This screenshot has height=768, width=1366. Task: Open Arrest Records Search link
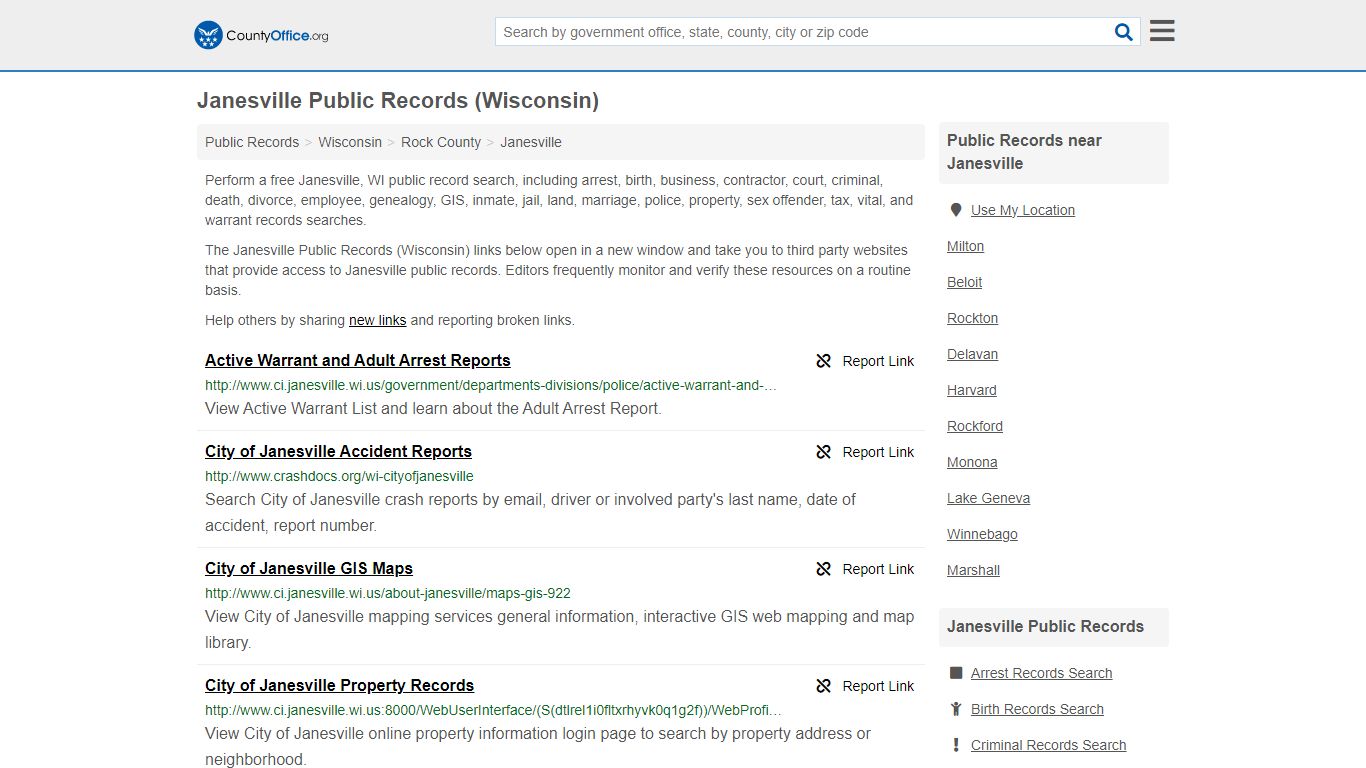[x=1041, y=673]
